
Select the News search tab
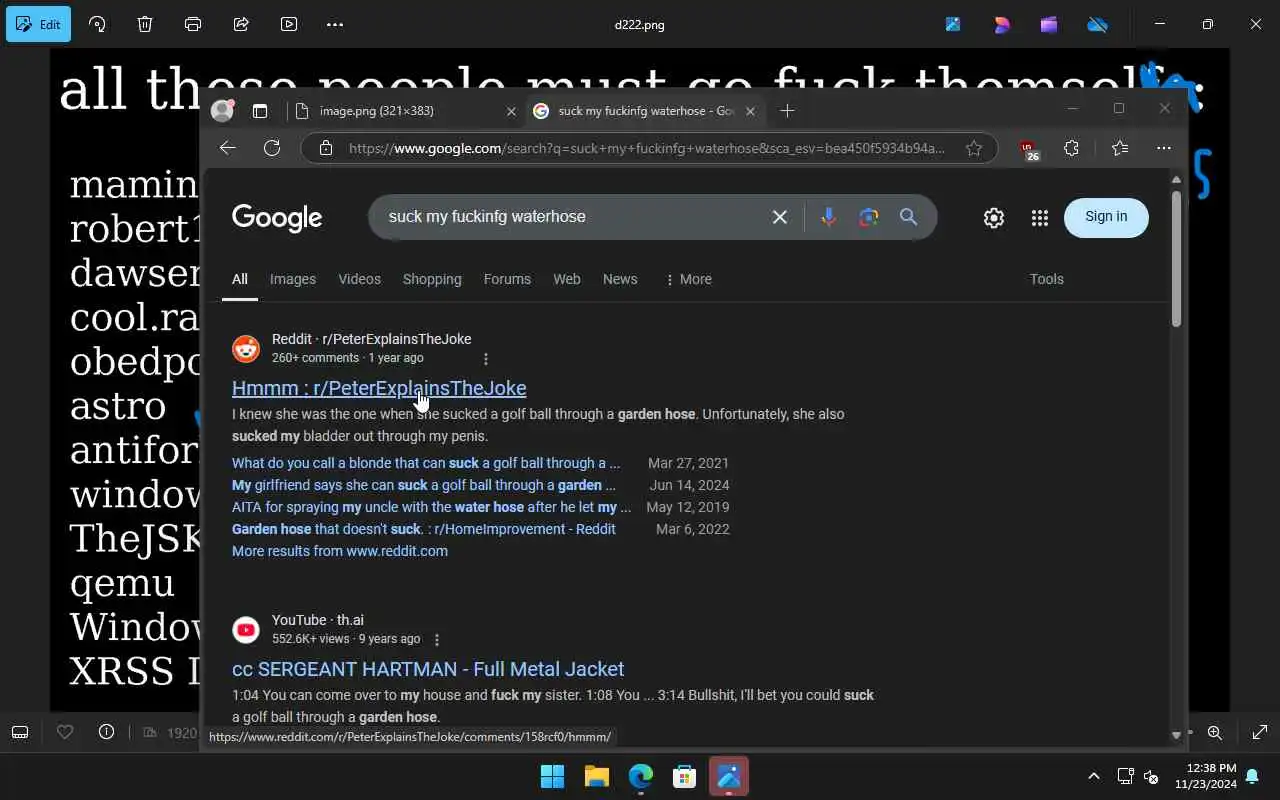pos(620,279)
